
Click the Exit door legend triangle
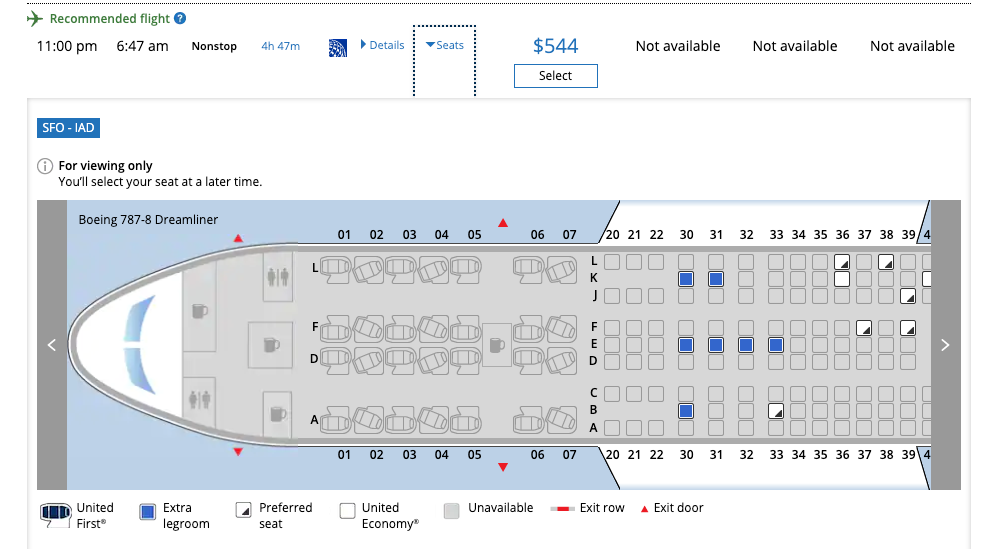click(x=644, y=509)
